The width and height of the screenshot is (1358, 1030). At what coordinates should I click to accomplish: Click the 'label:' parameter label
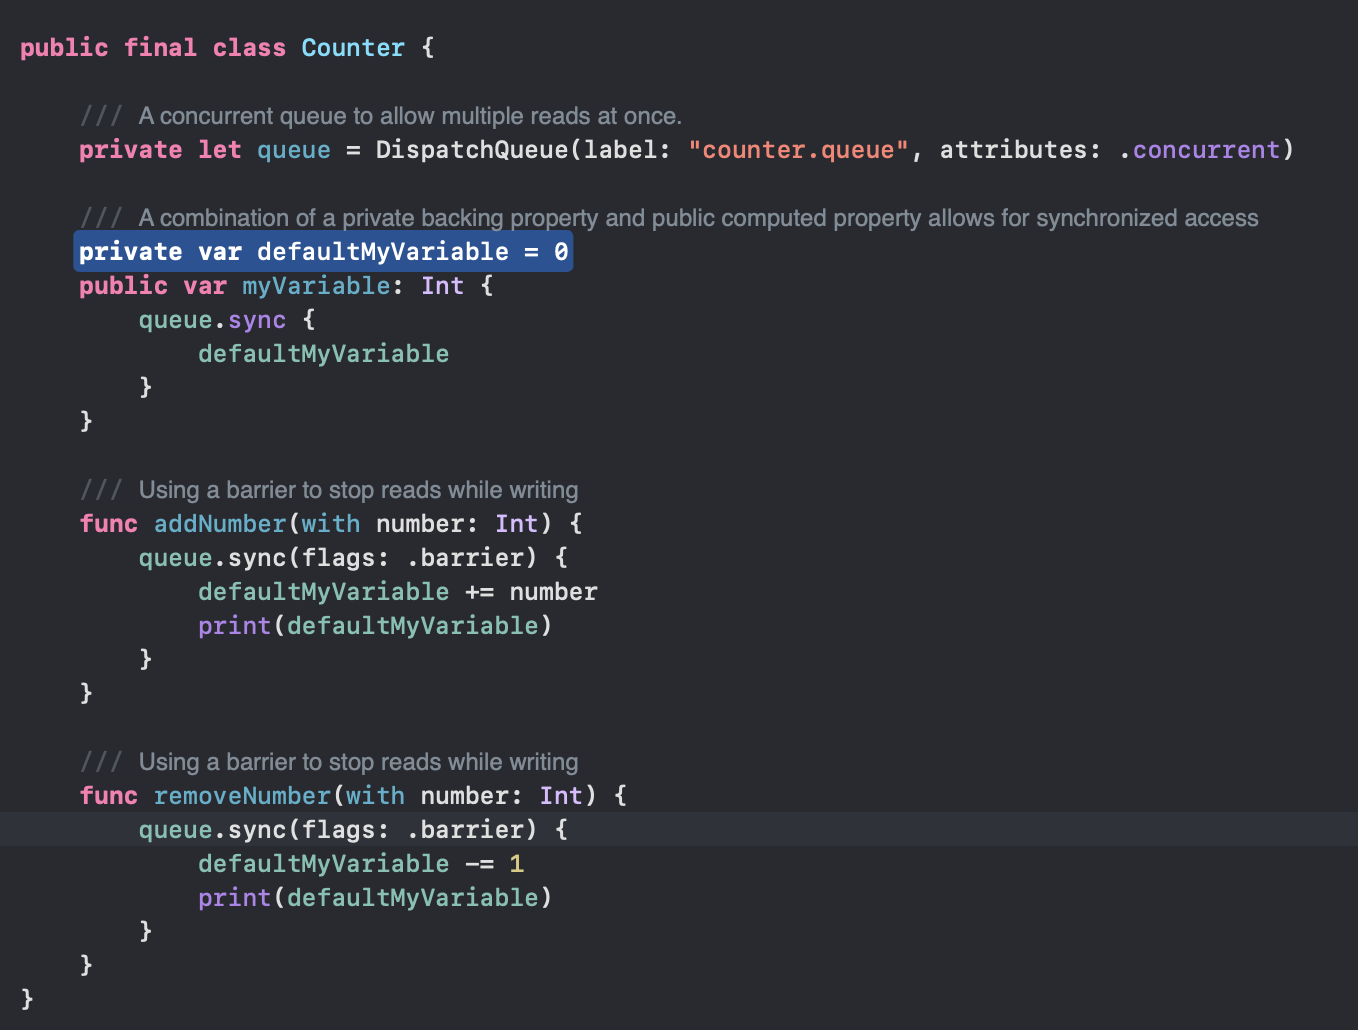pos(627,150)
